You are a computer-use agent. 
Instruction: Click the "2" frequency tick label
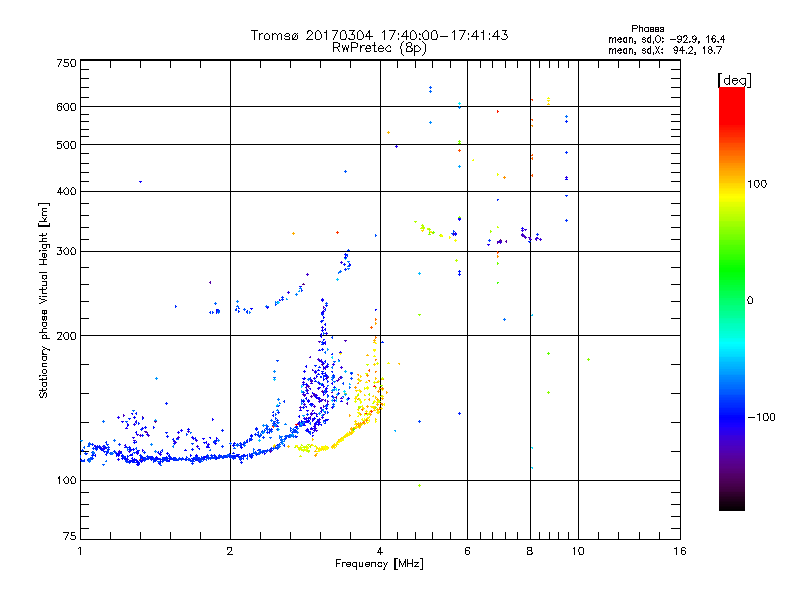click(230, 551)
